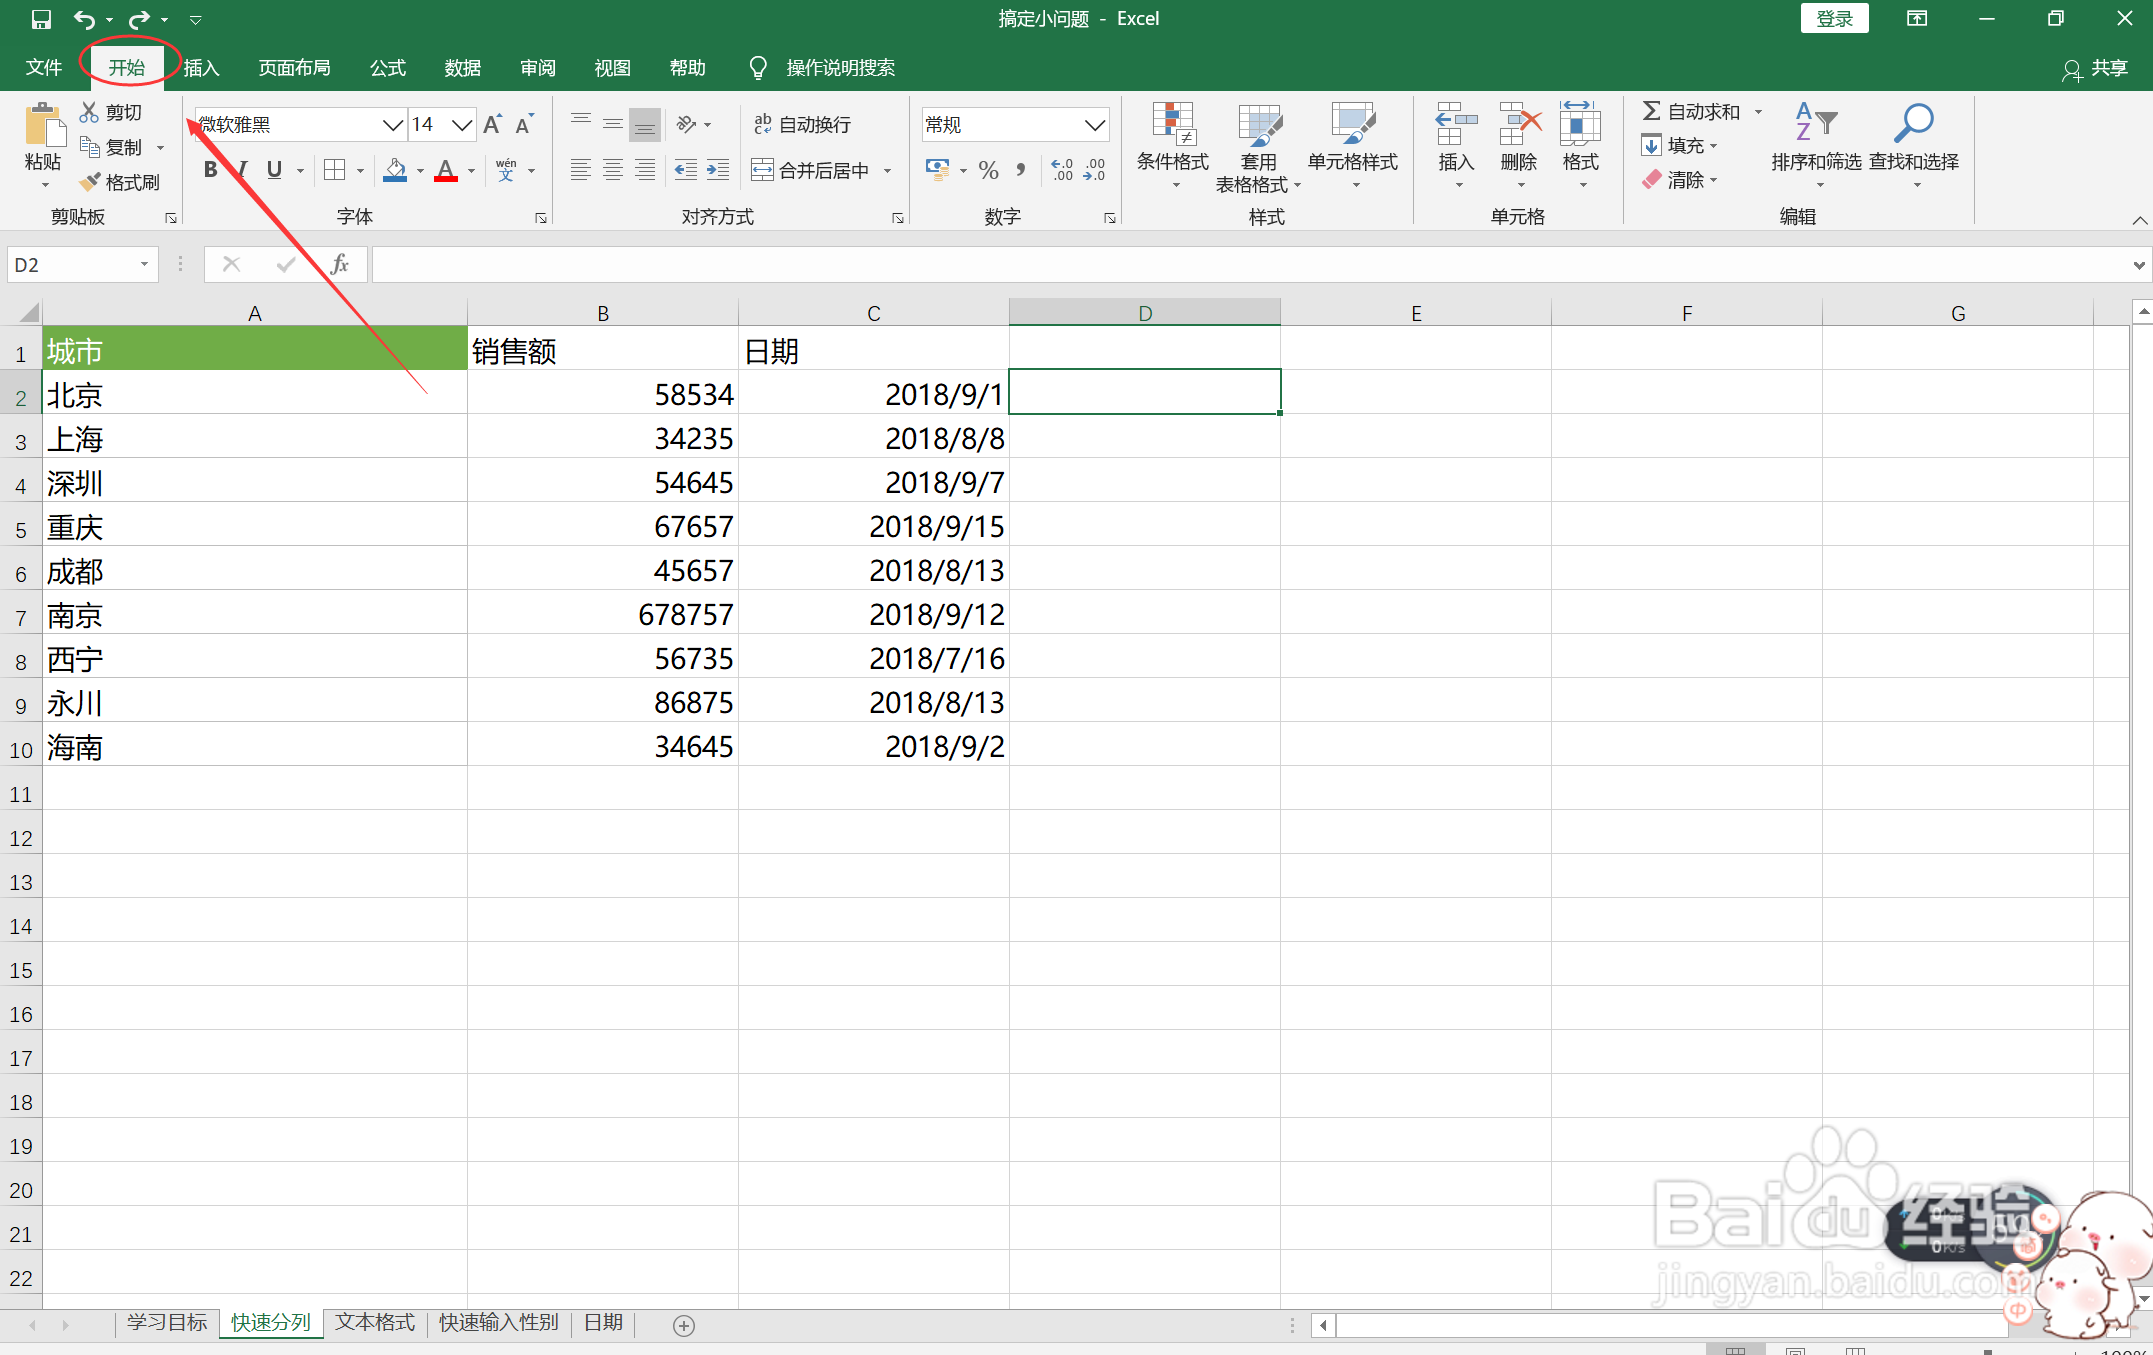The height and width of the screenshot is (1355, 2153).
Task: Click the increase font size icon
Action: tap(492, 124)
